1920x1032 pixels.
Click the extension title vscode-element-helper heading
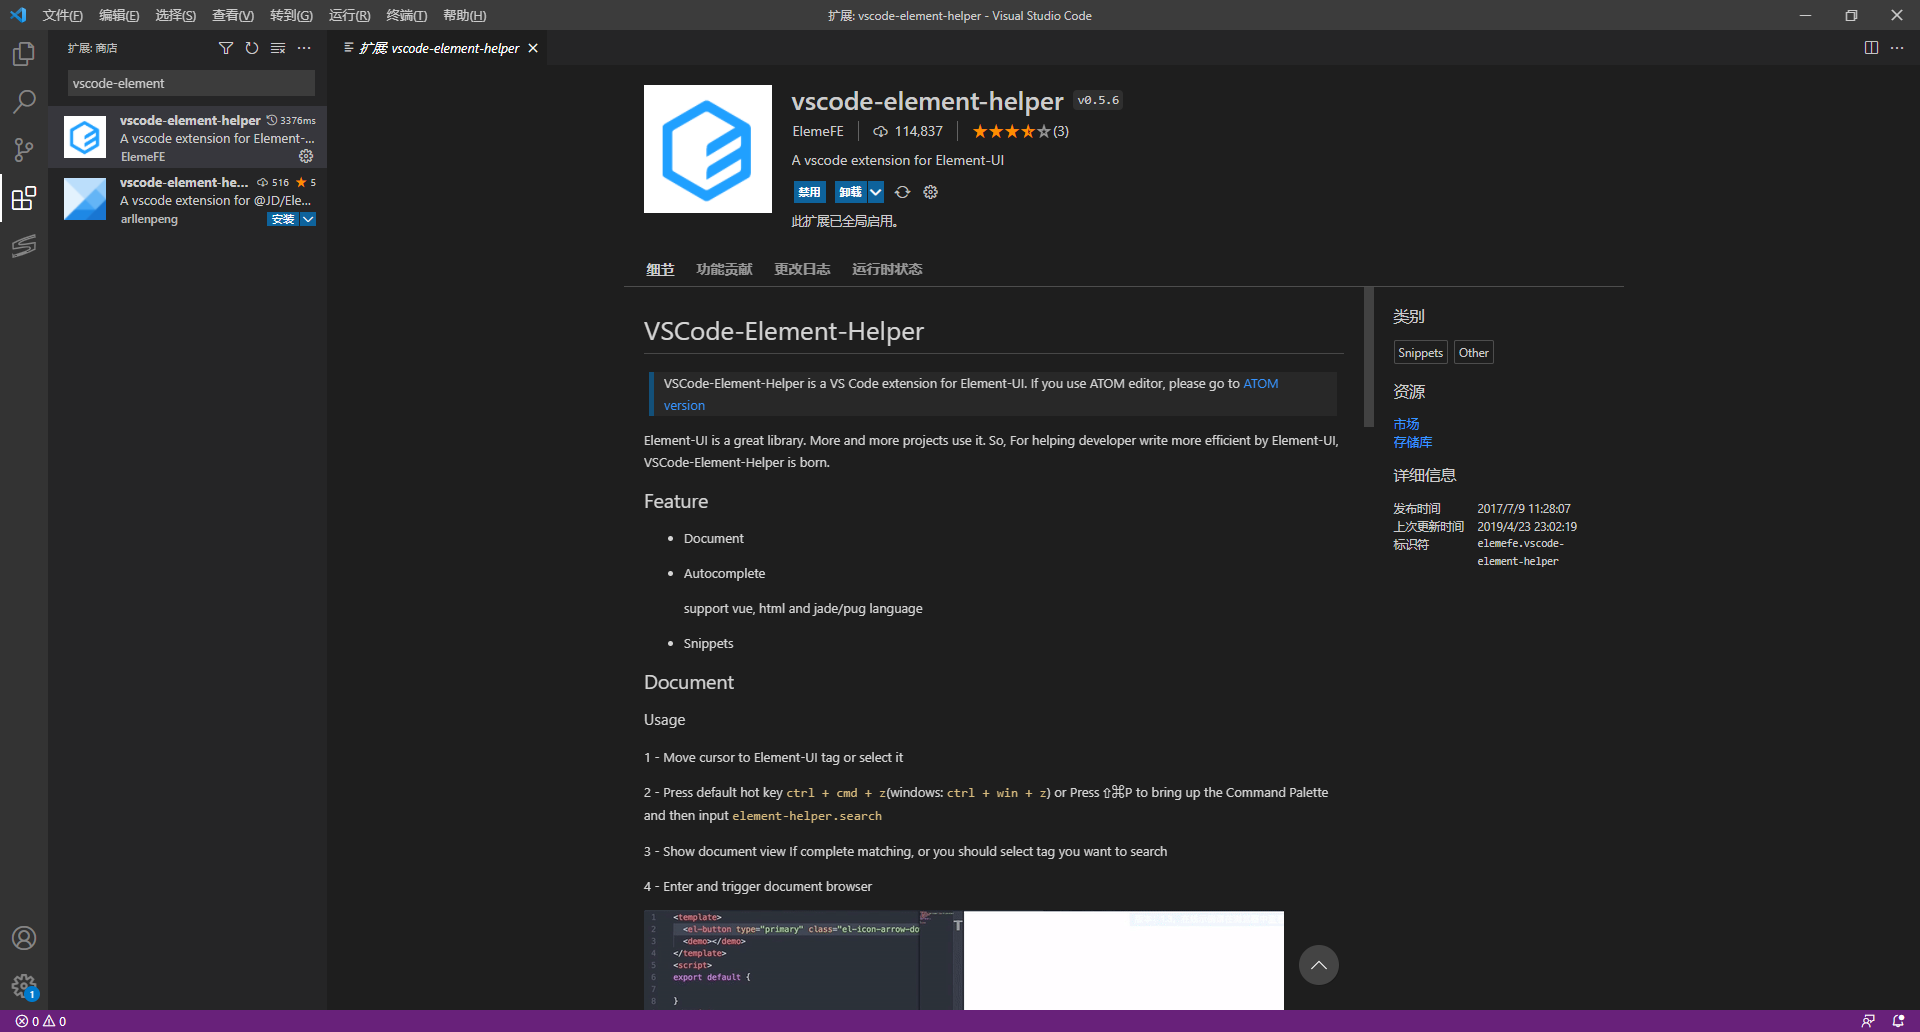[x=927, y=101]
